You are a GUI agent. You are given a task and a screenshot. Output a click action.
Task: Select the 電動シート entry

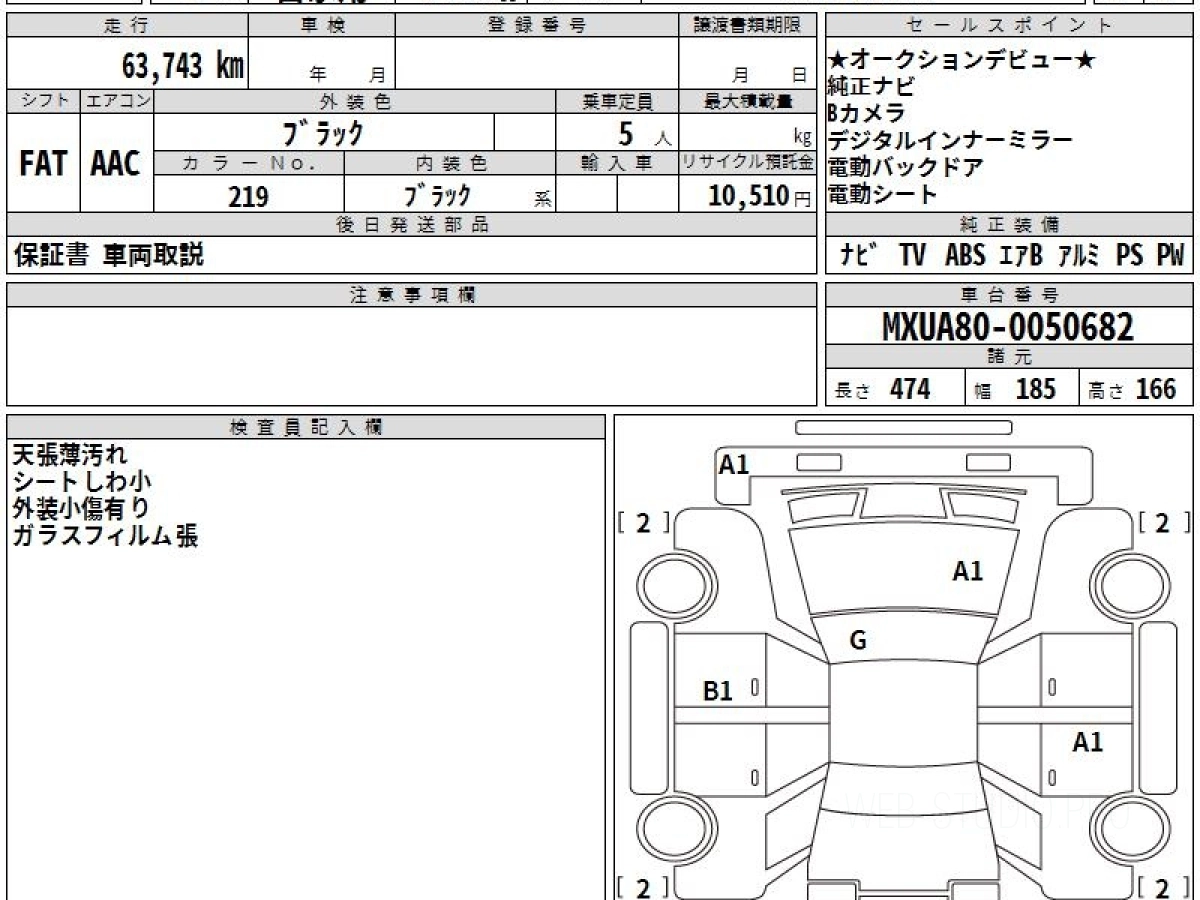(x=883, y=194)
